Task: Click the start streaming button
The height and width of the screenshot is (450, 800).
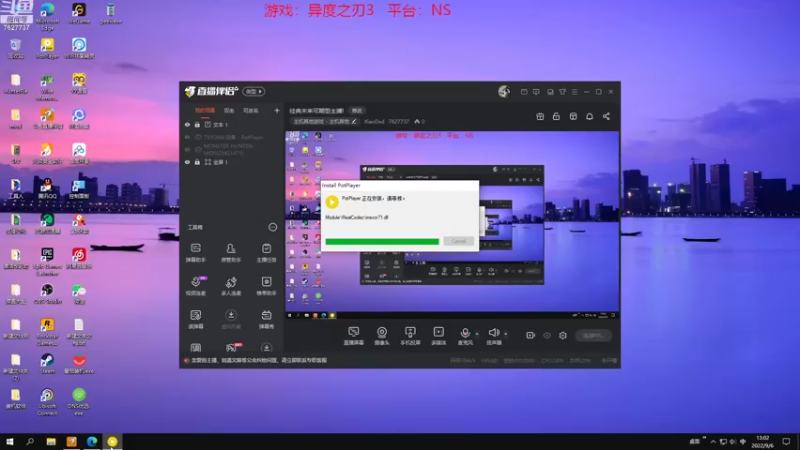Action: point(594,335)
